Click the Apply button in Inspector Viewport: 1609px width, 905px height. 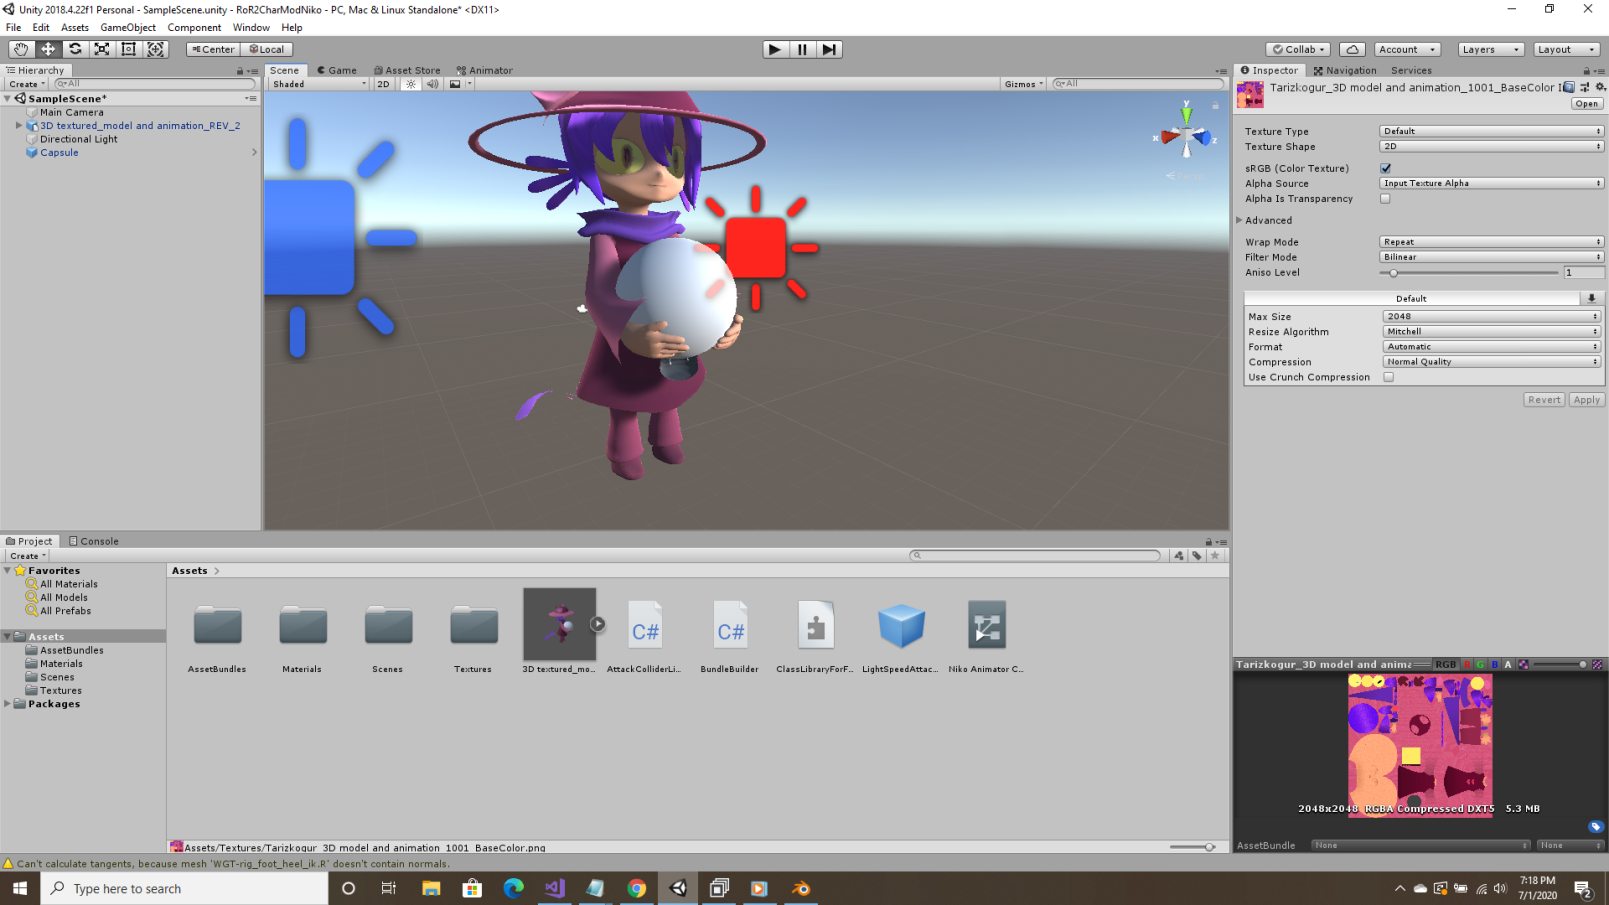click(x=1587, y=400)
